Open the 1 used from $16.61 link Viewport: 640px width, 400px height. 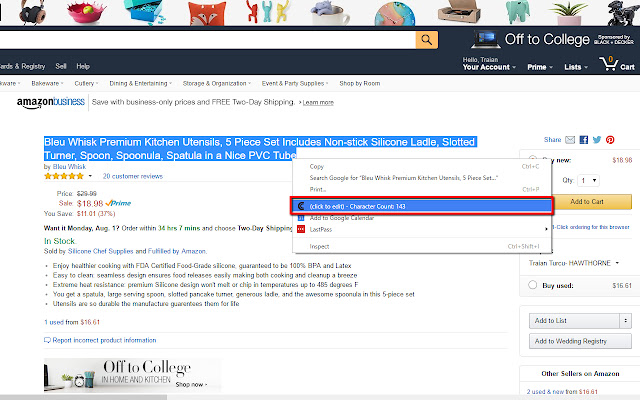click(72, 322)
